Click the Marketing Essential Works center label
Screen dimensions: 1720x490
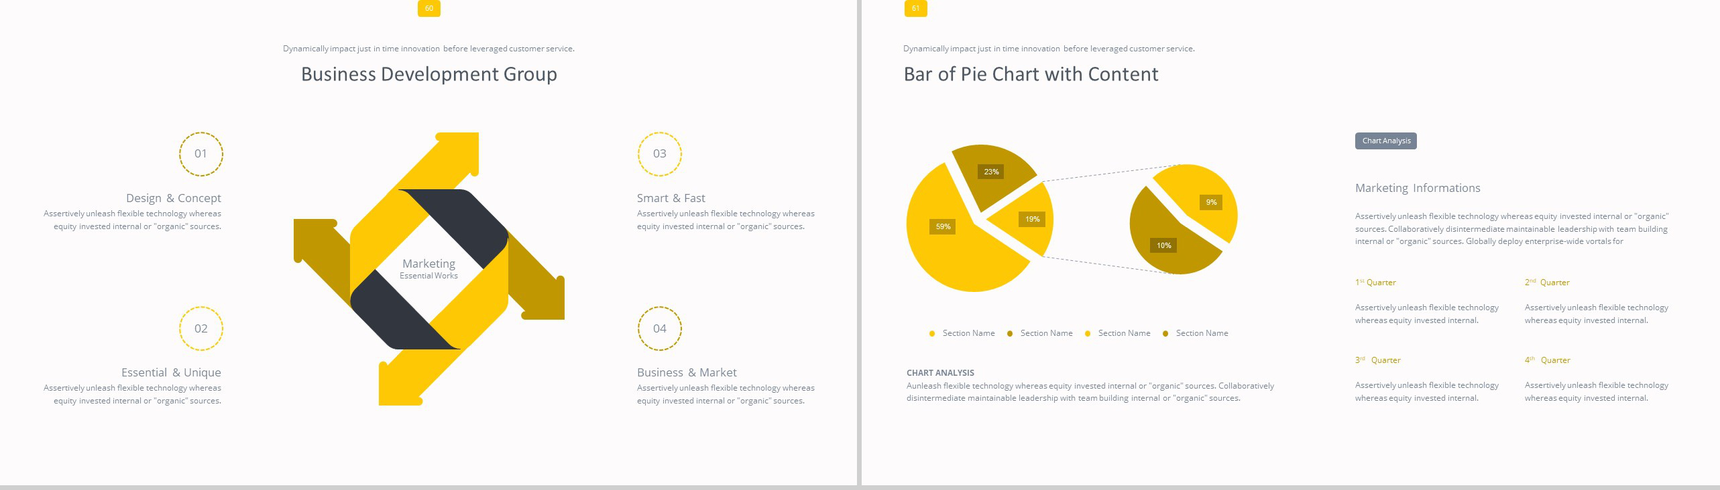(x=429, y=268)
